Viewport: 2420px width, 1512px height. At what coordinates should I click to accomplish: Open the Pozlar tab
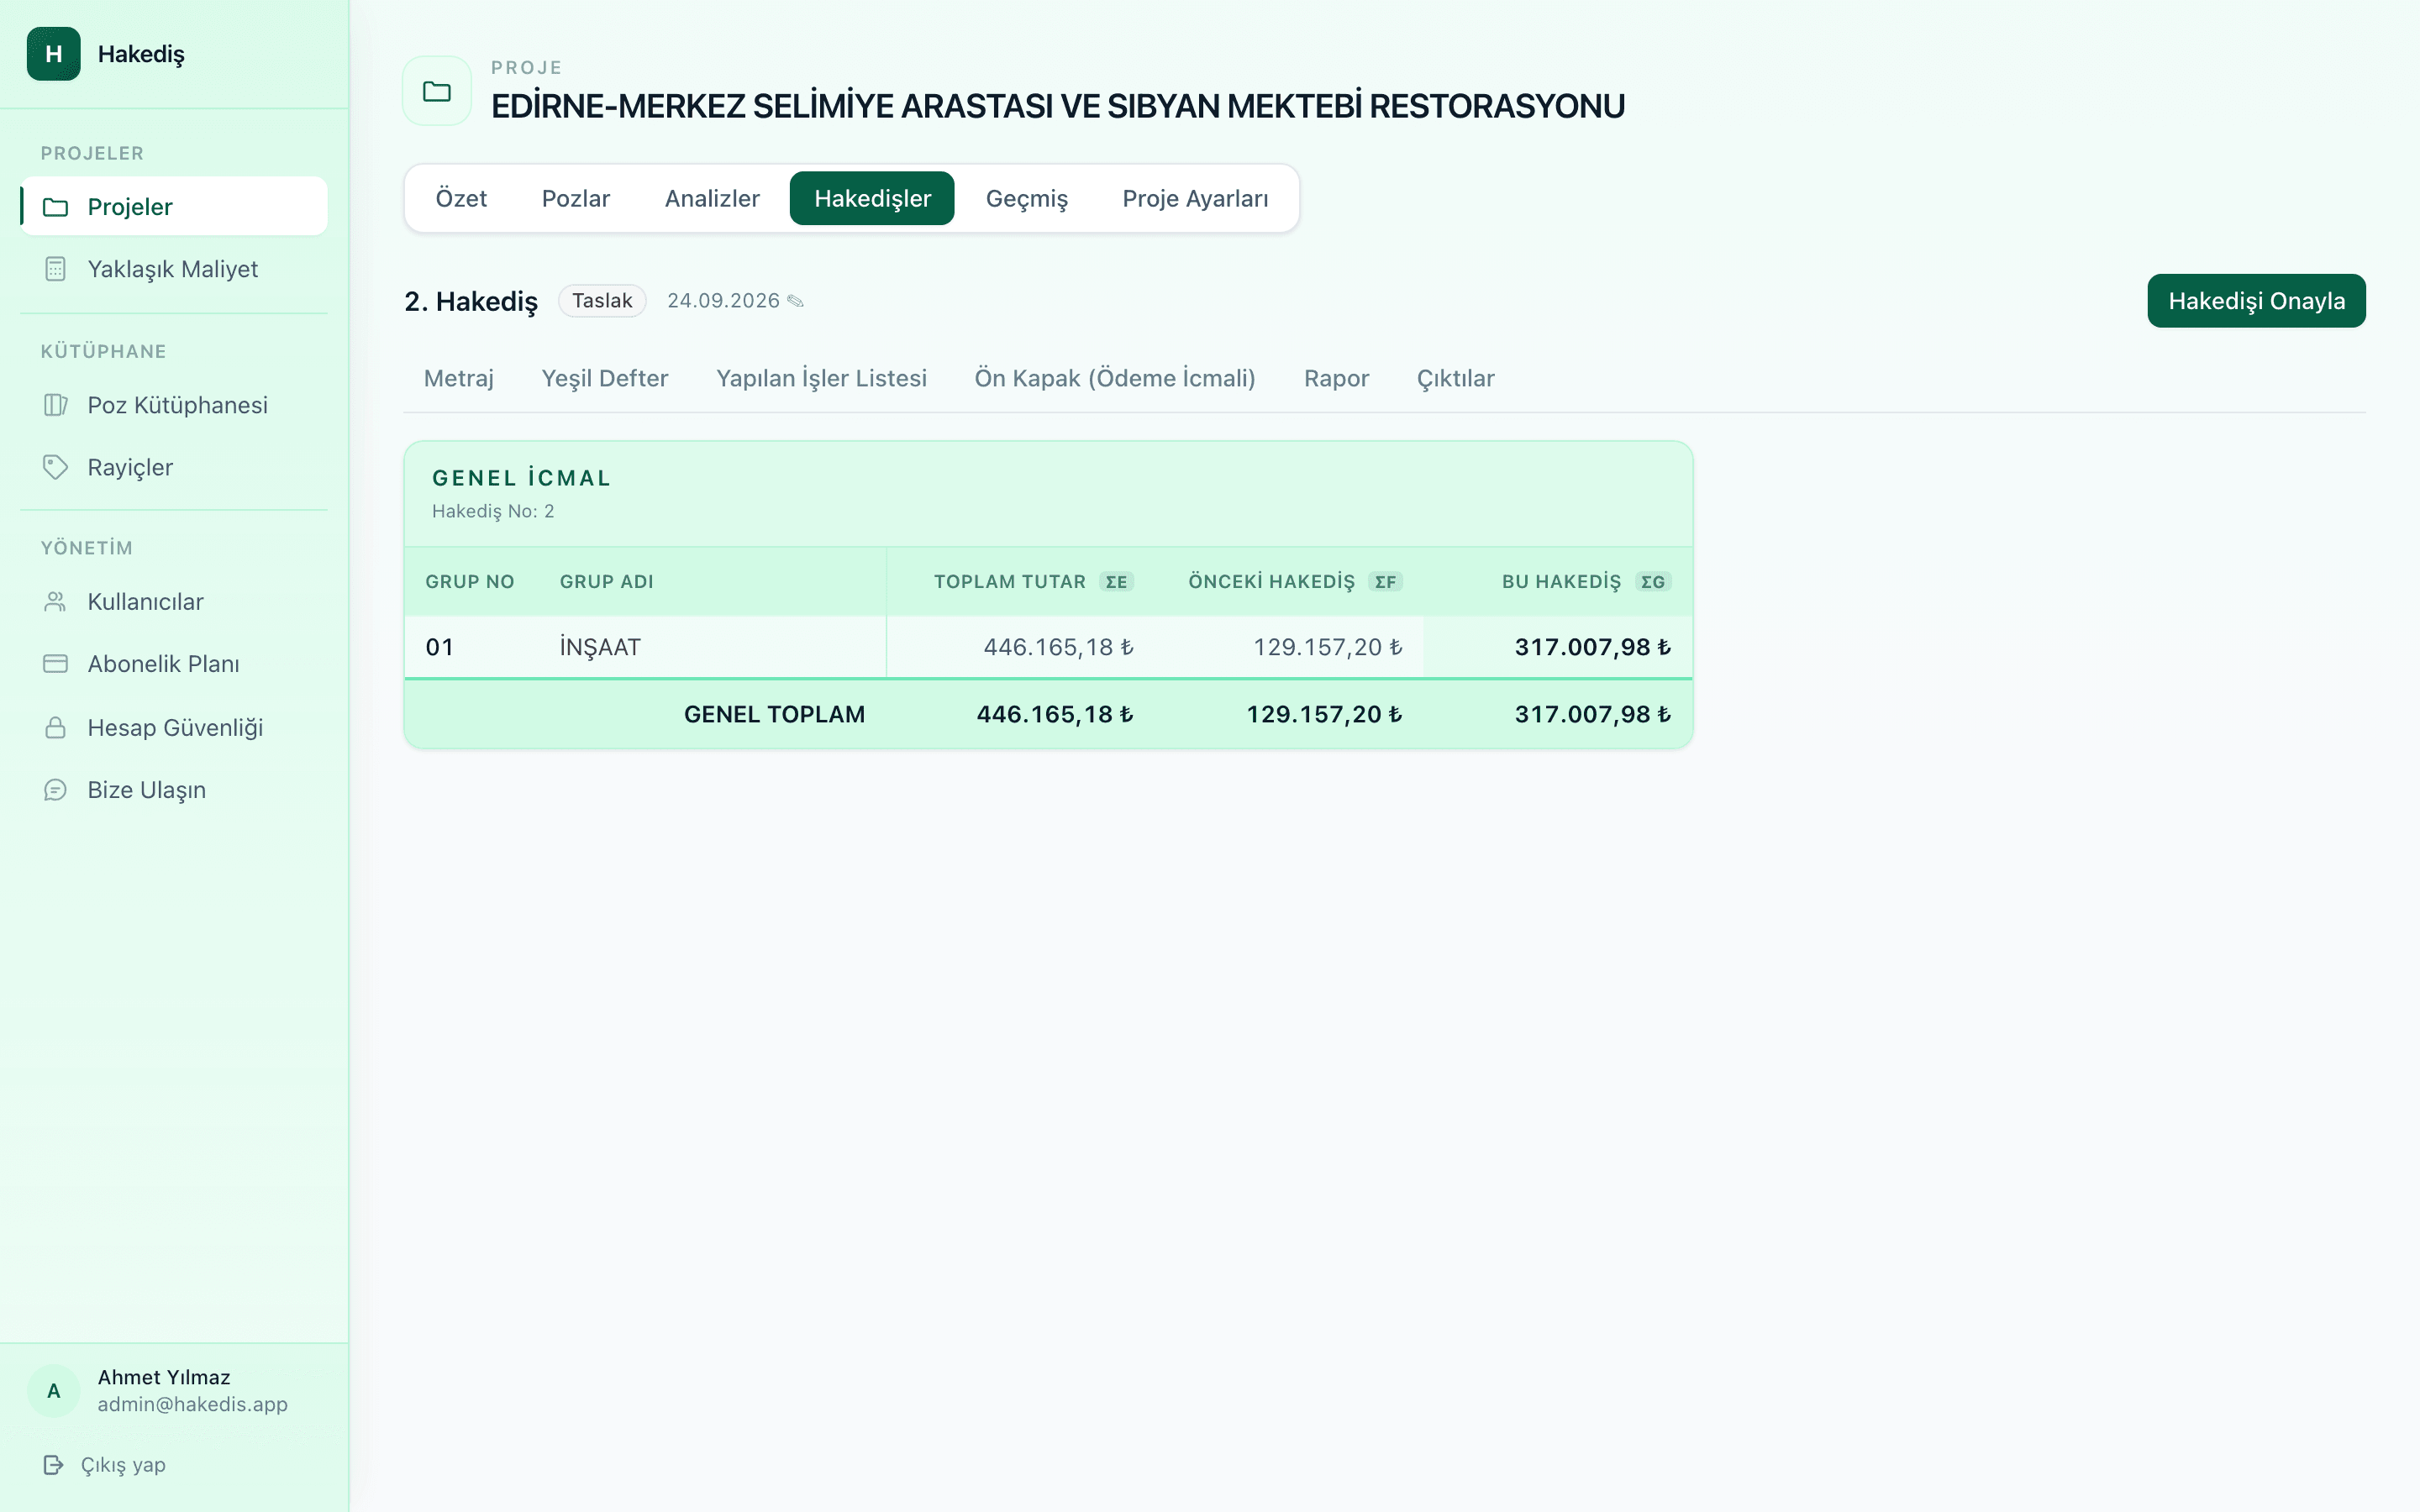(x=576, y=198)
